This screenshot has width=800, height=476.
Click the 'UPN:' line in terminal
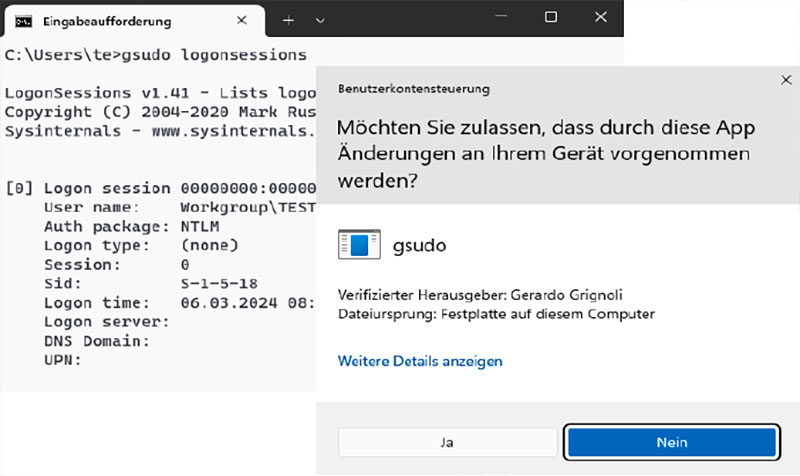63,360
